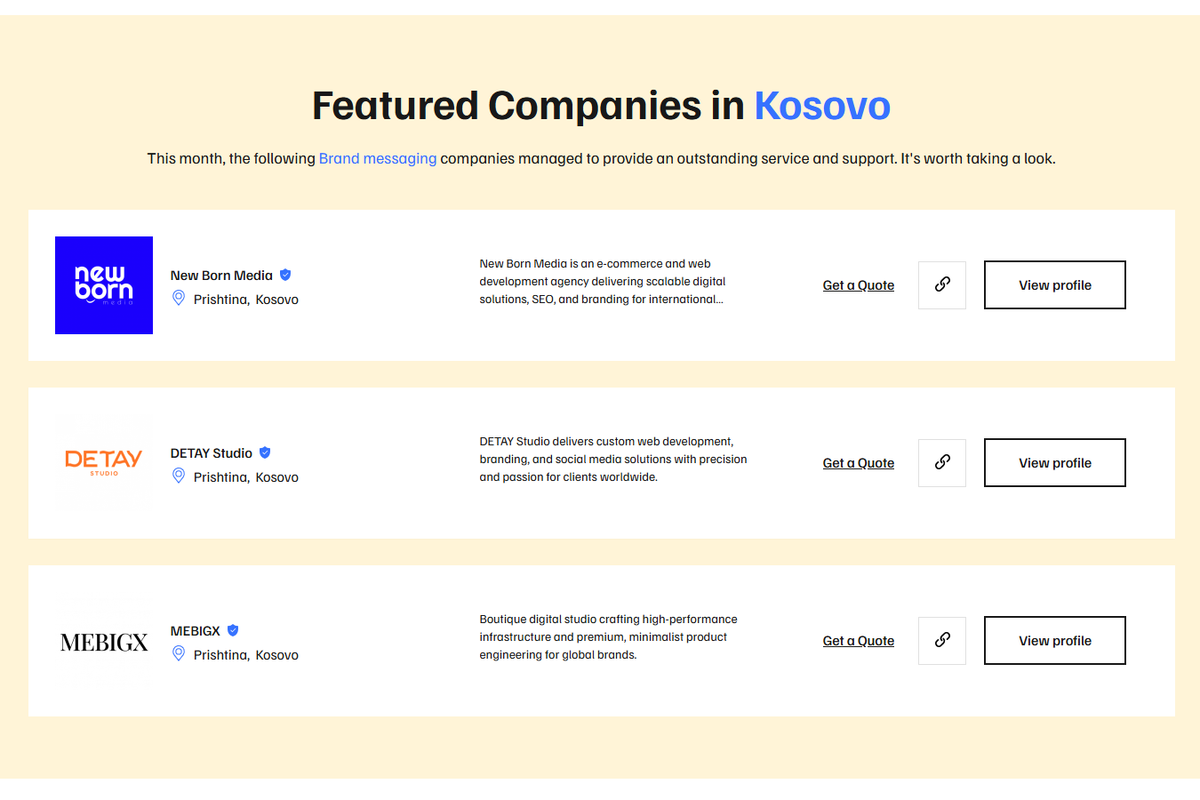The image size is (1200, 800).
Task: Click View profile for New Born Media
Action: (x=1054, y=285)
